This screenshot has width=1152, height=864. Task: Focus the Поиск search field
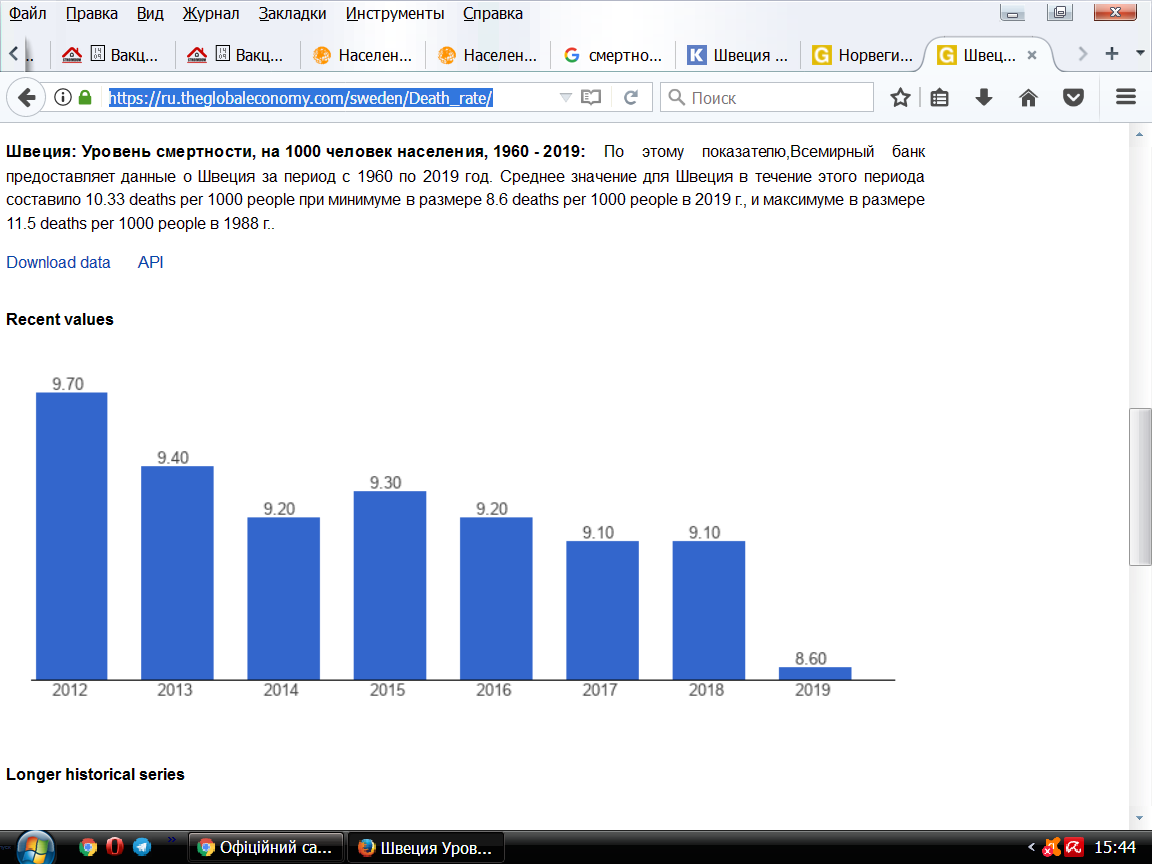click(x=767, y=98)
